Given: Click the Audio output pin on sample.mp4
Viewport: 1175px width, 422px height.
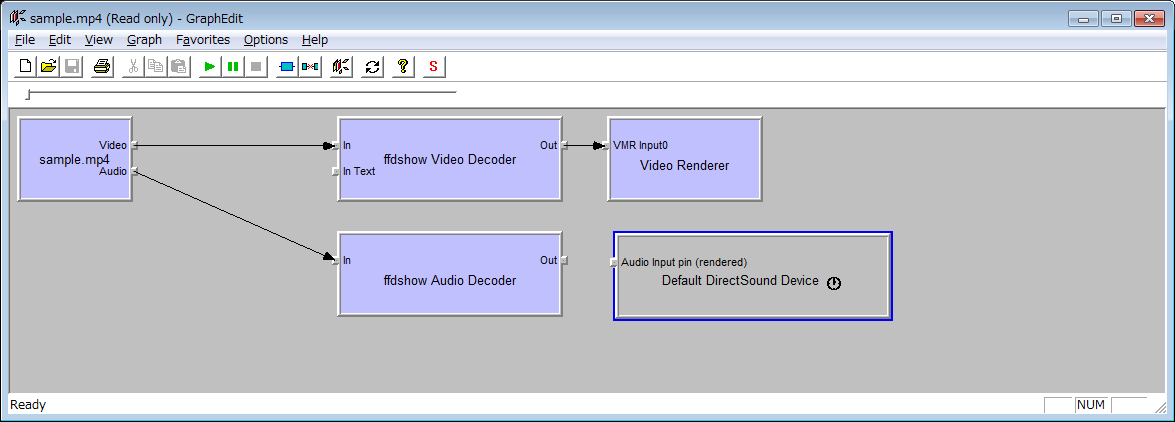Looking at the screenshot, I should pyautogui.click(x=133, y=172).
